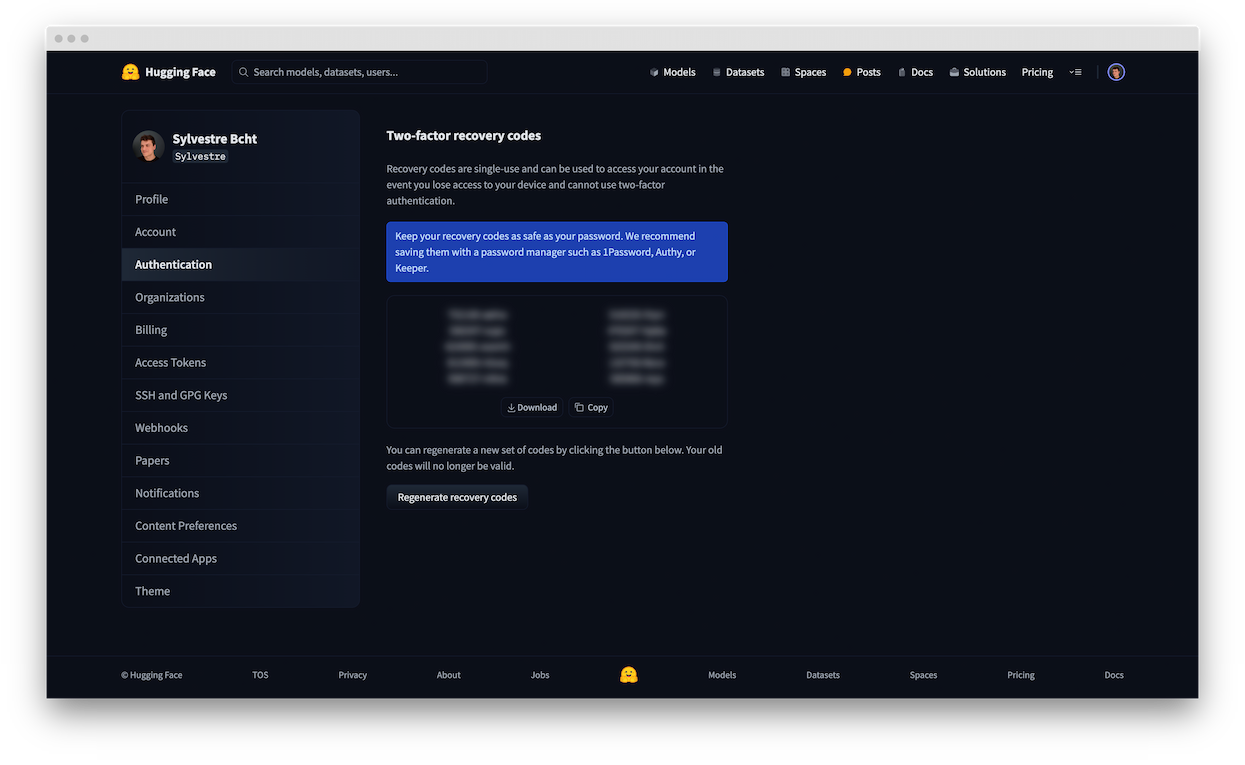Image resolution: width=1245 pixels, height=765 pixels.
Task: Go to Pricing in top navigation
Action: click(1037, 72)
